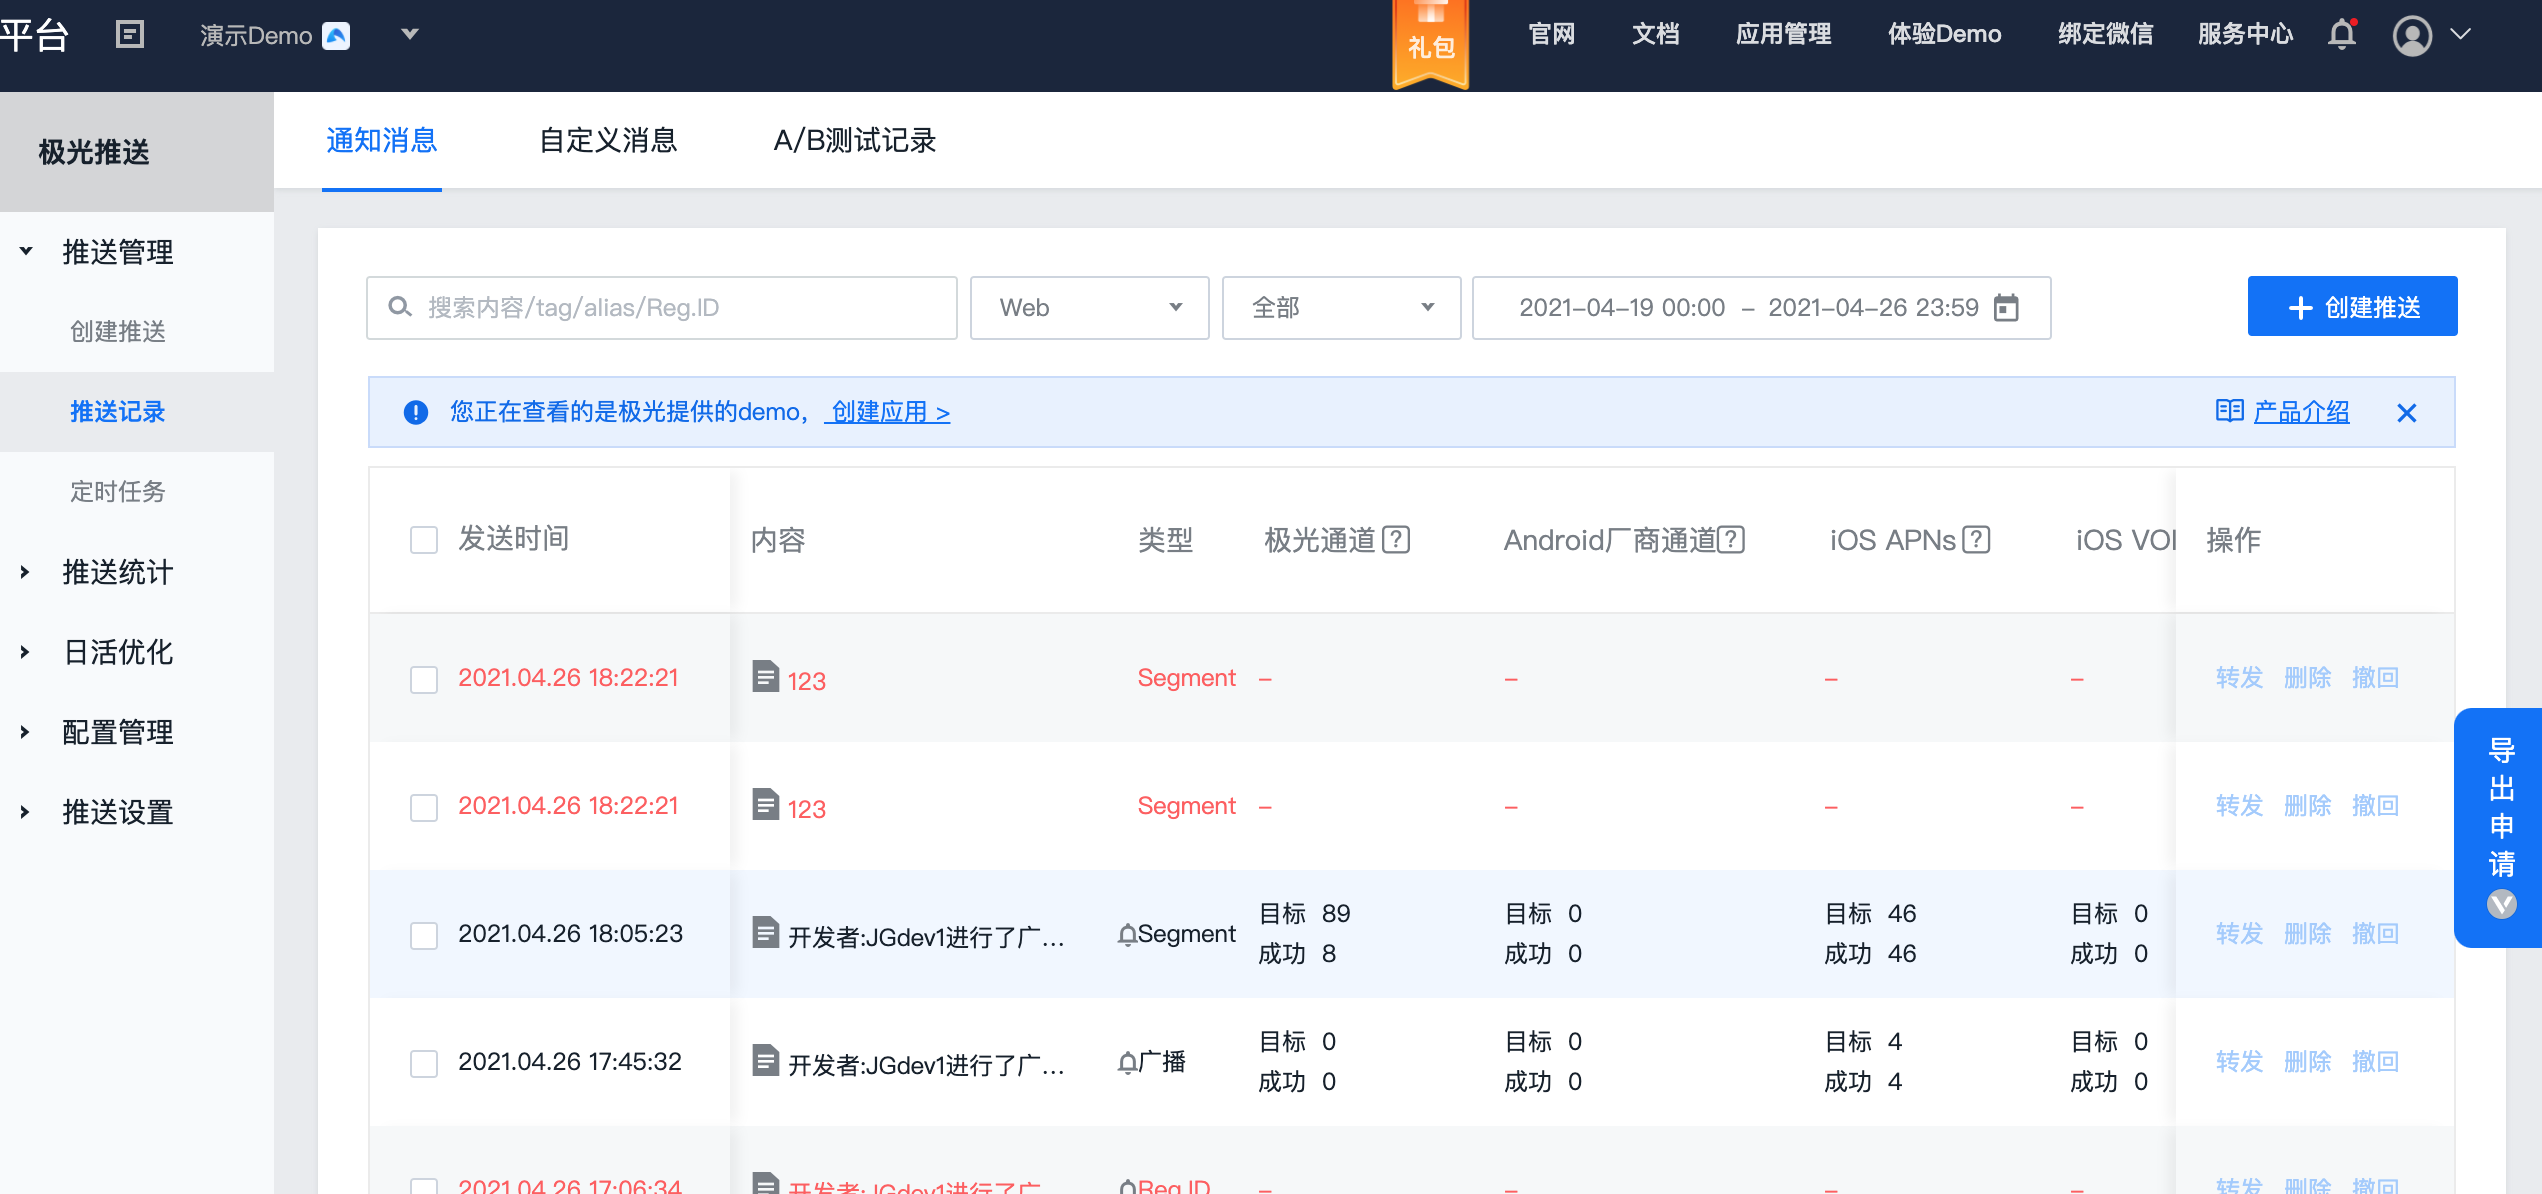Viewport: 2542px width, 1194px height.
Task: Check the 17:45:32 record row checkbox
Action: coord(424,1063)
